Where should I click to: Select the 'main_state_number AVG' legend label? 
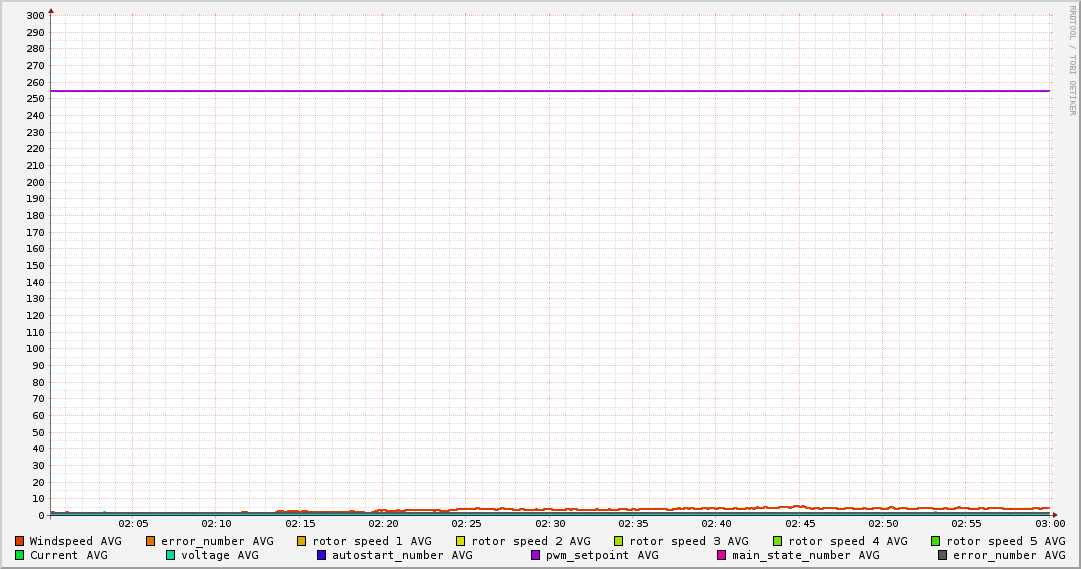806,555
